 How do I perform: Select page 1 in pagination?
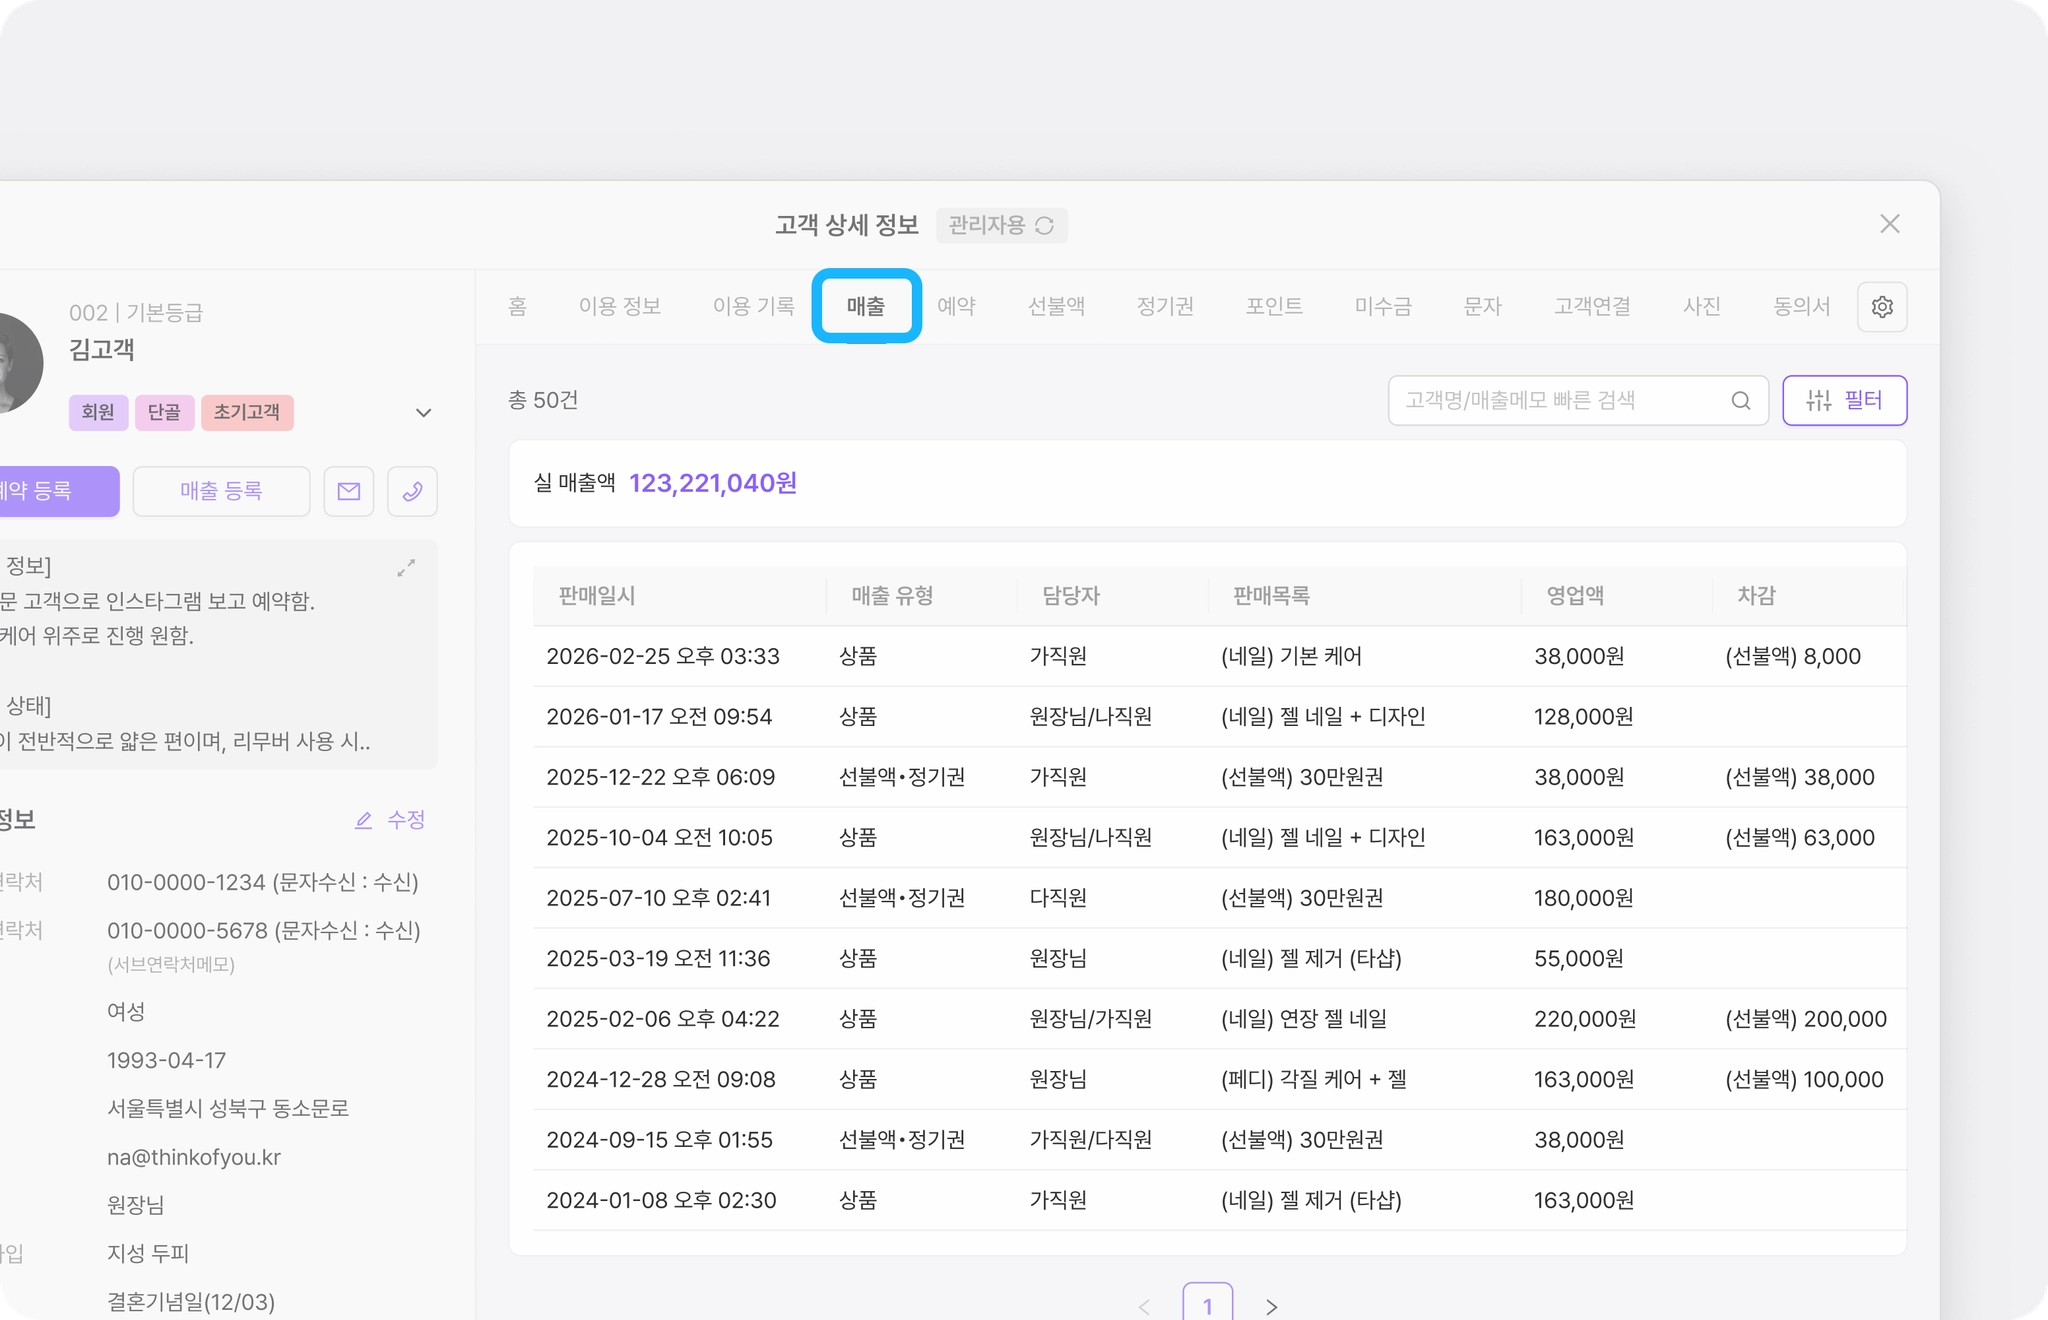point(1207,1304)
